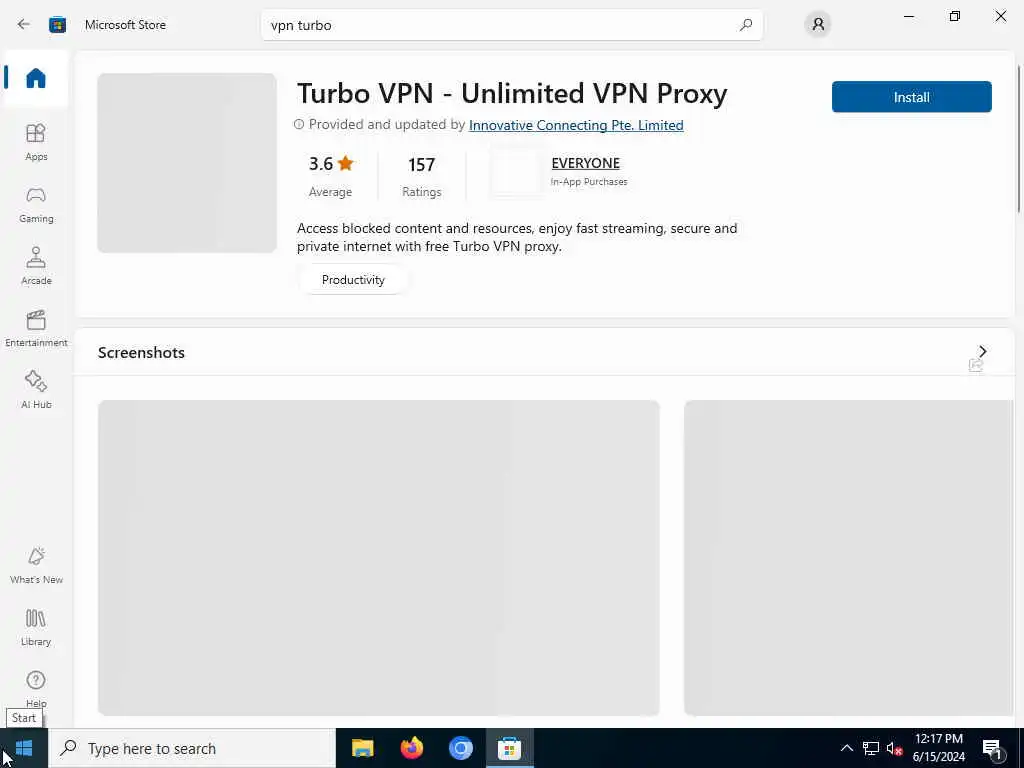The width and height of the screenshot is (1024, 768).
Task: Click the Turbo VPN title text
Action: [512, 93]
